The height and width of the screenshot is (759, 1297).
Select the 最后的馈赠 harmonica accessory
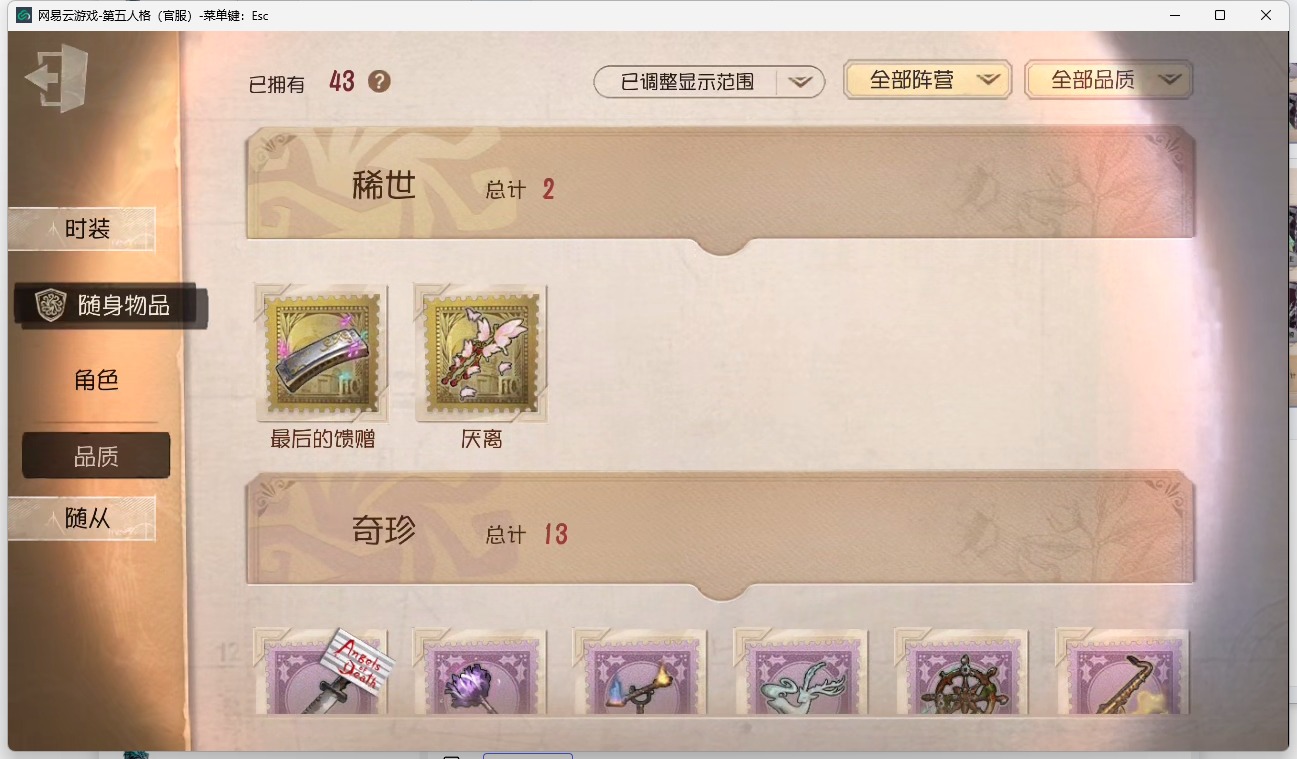pos(322,352)
